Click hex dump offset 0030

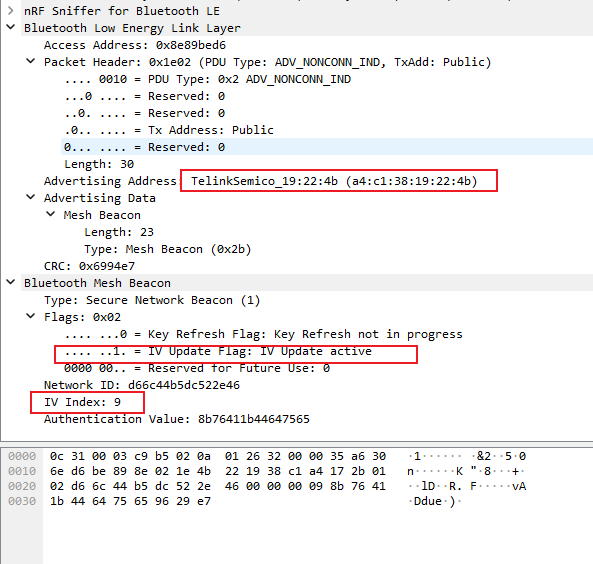tap(22, 501)
